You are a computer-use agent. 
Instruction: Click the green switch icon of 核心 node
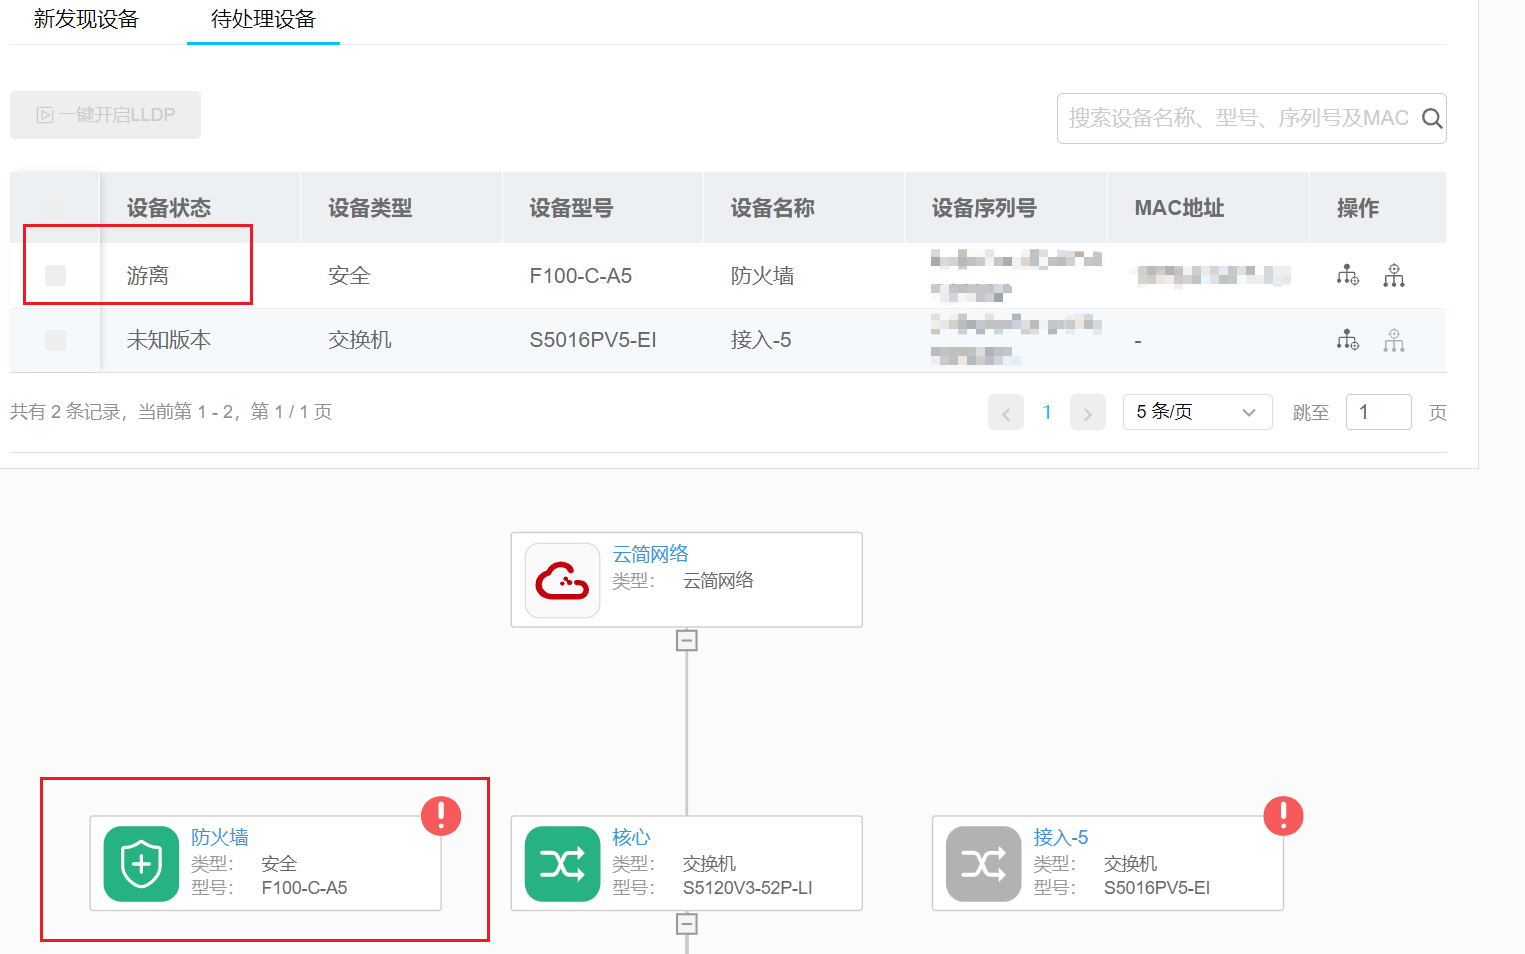tap(562, 863)
